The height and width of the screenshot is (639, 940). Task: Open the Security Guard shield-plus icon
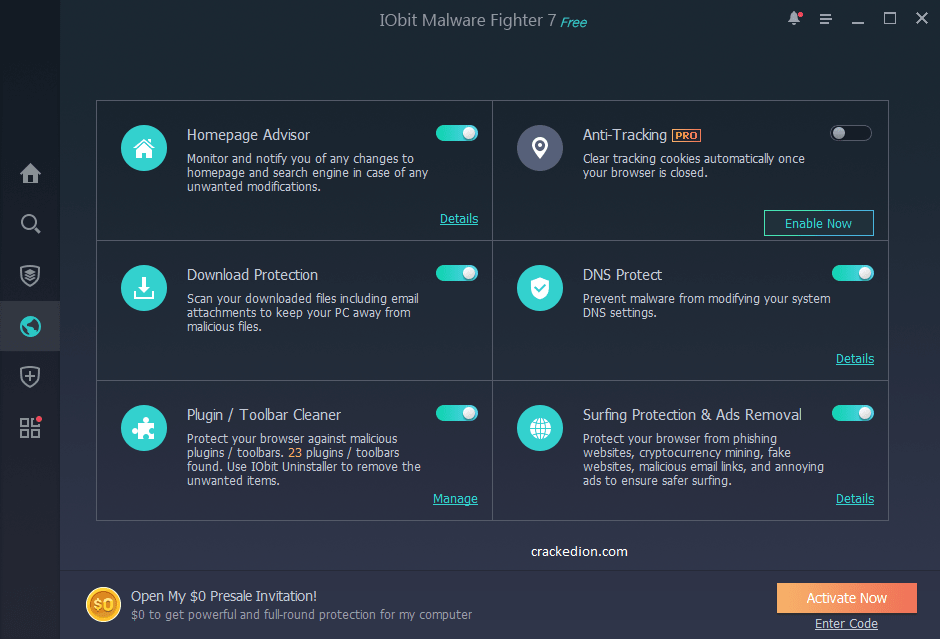(x=30, y=376)
